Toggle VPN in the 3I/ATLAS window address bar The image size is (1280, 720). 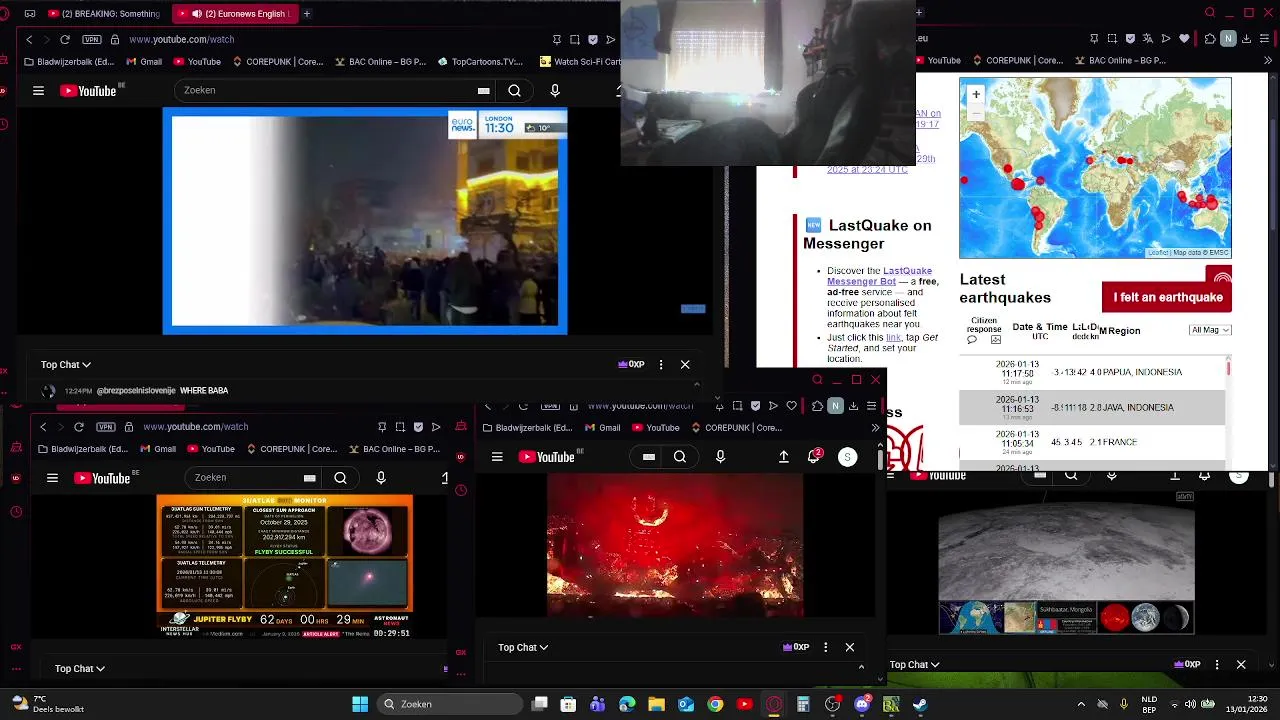pyautogui.click(x=106, y=427)
